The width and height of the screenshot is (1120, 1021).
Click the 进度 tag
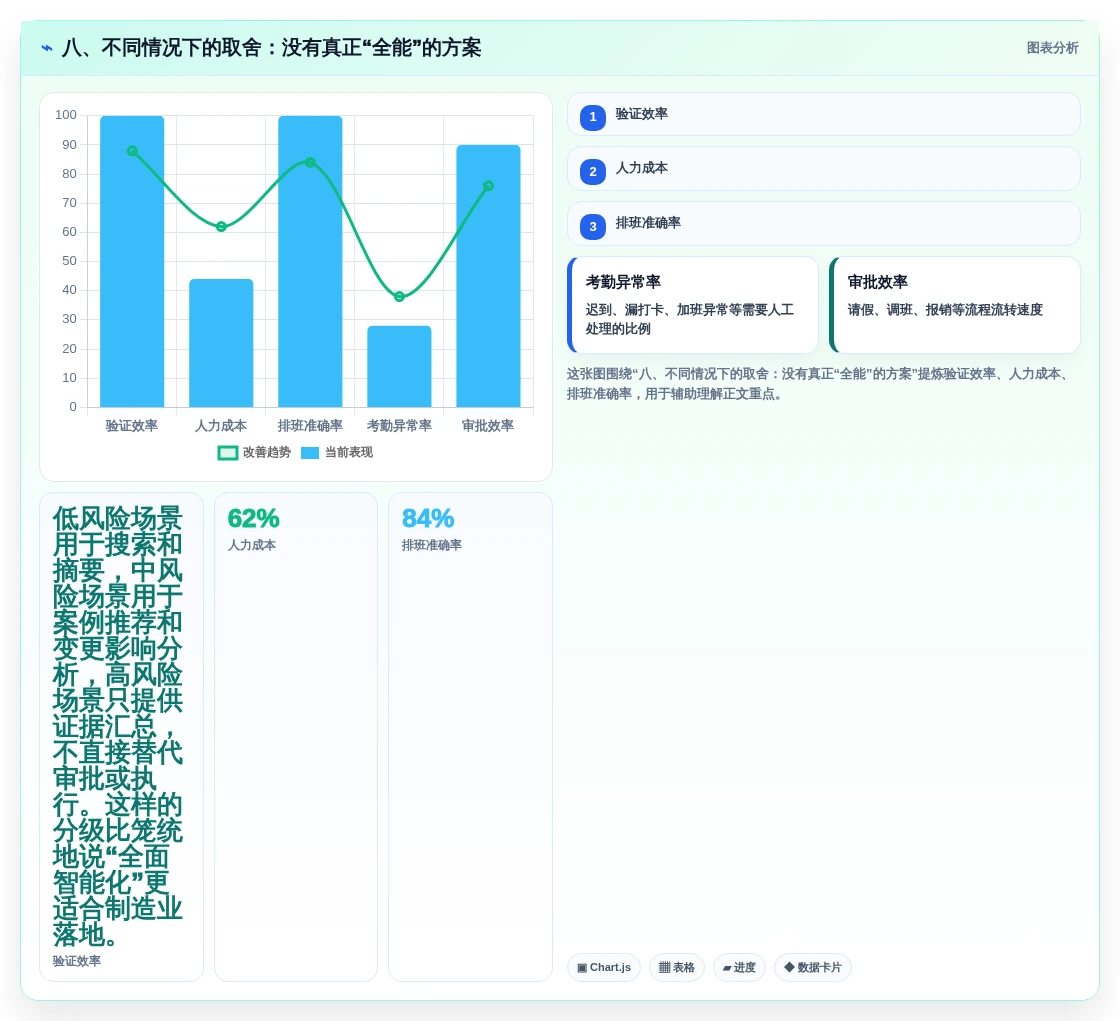739,967
